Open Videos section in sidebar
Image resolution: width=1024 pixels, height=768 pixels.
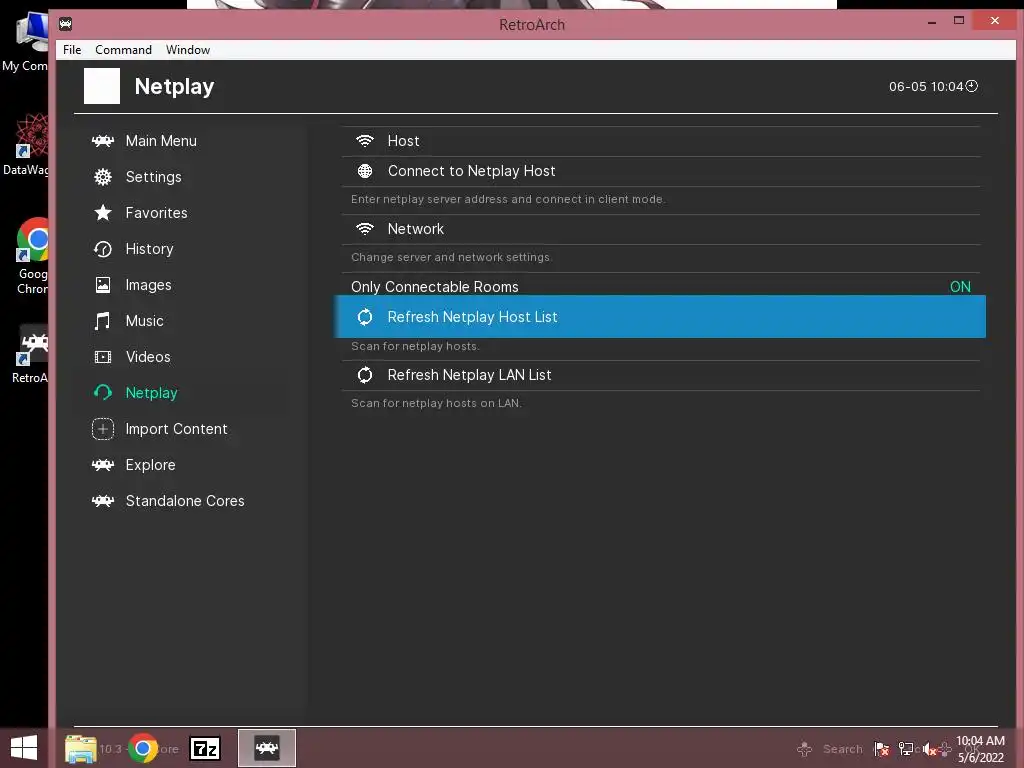(x=148, y=357)
